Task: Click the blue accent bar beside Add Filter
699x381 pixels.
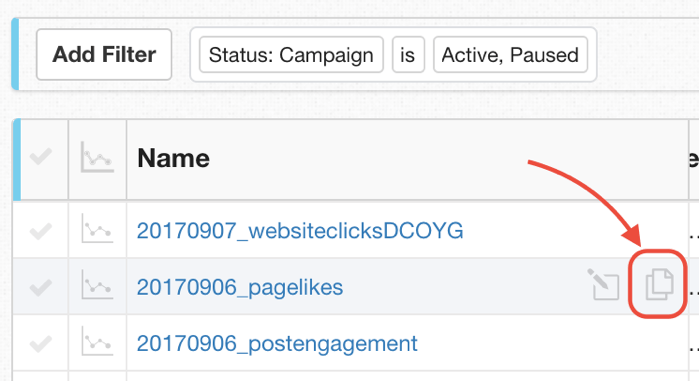Action: point(15,54)
